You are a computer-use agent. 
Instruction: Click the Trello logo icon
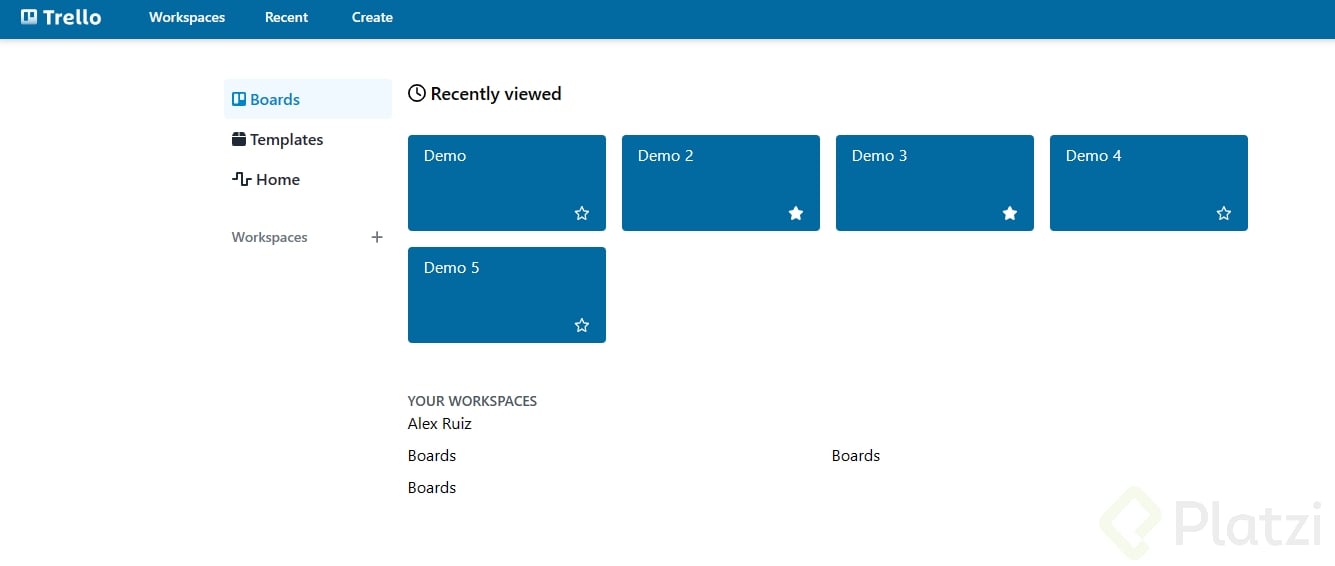[29, 17]
